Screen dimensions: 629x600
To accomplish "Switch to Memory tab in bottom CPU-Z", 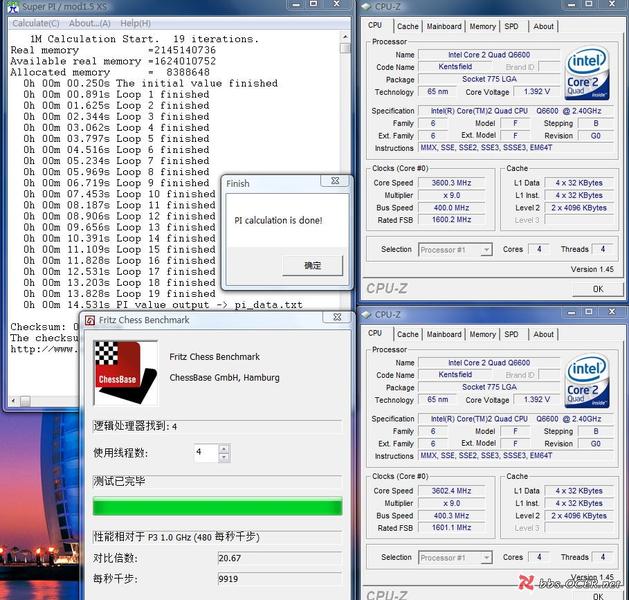I will point(482,334).
